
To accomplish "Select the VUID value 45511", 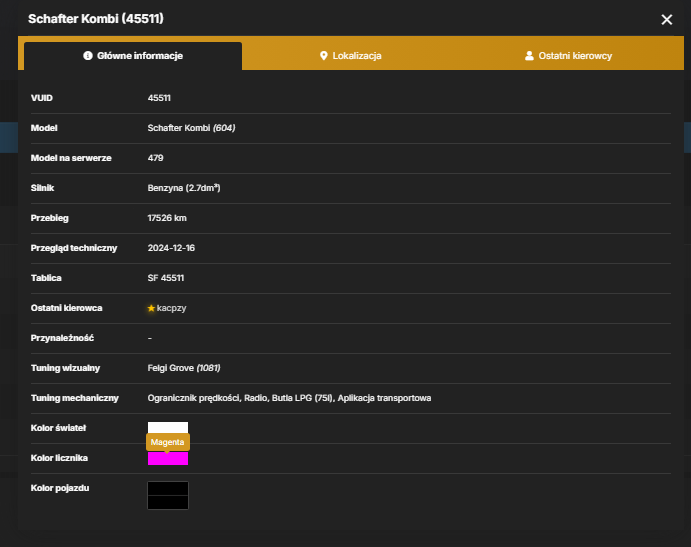I will [x=159, y=98].
